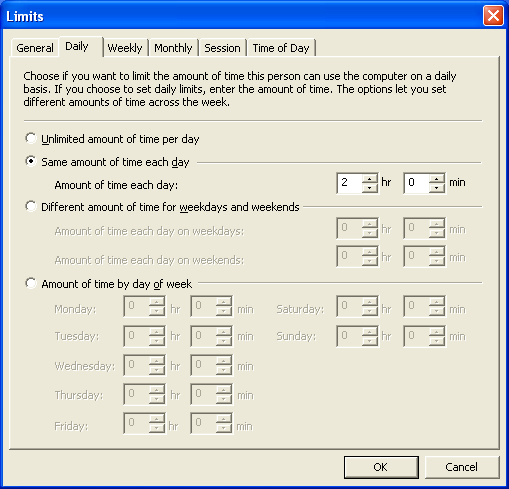This screenshot has width=509, height=489.
Task: Select the Daily tab
Action: pos(80,47)
